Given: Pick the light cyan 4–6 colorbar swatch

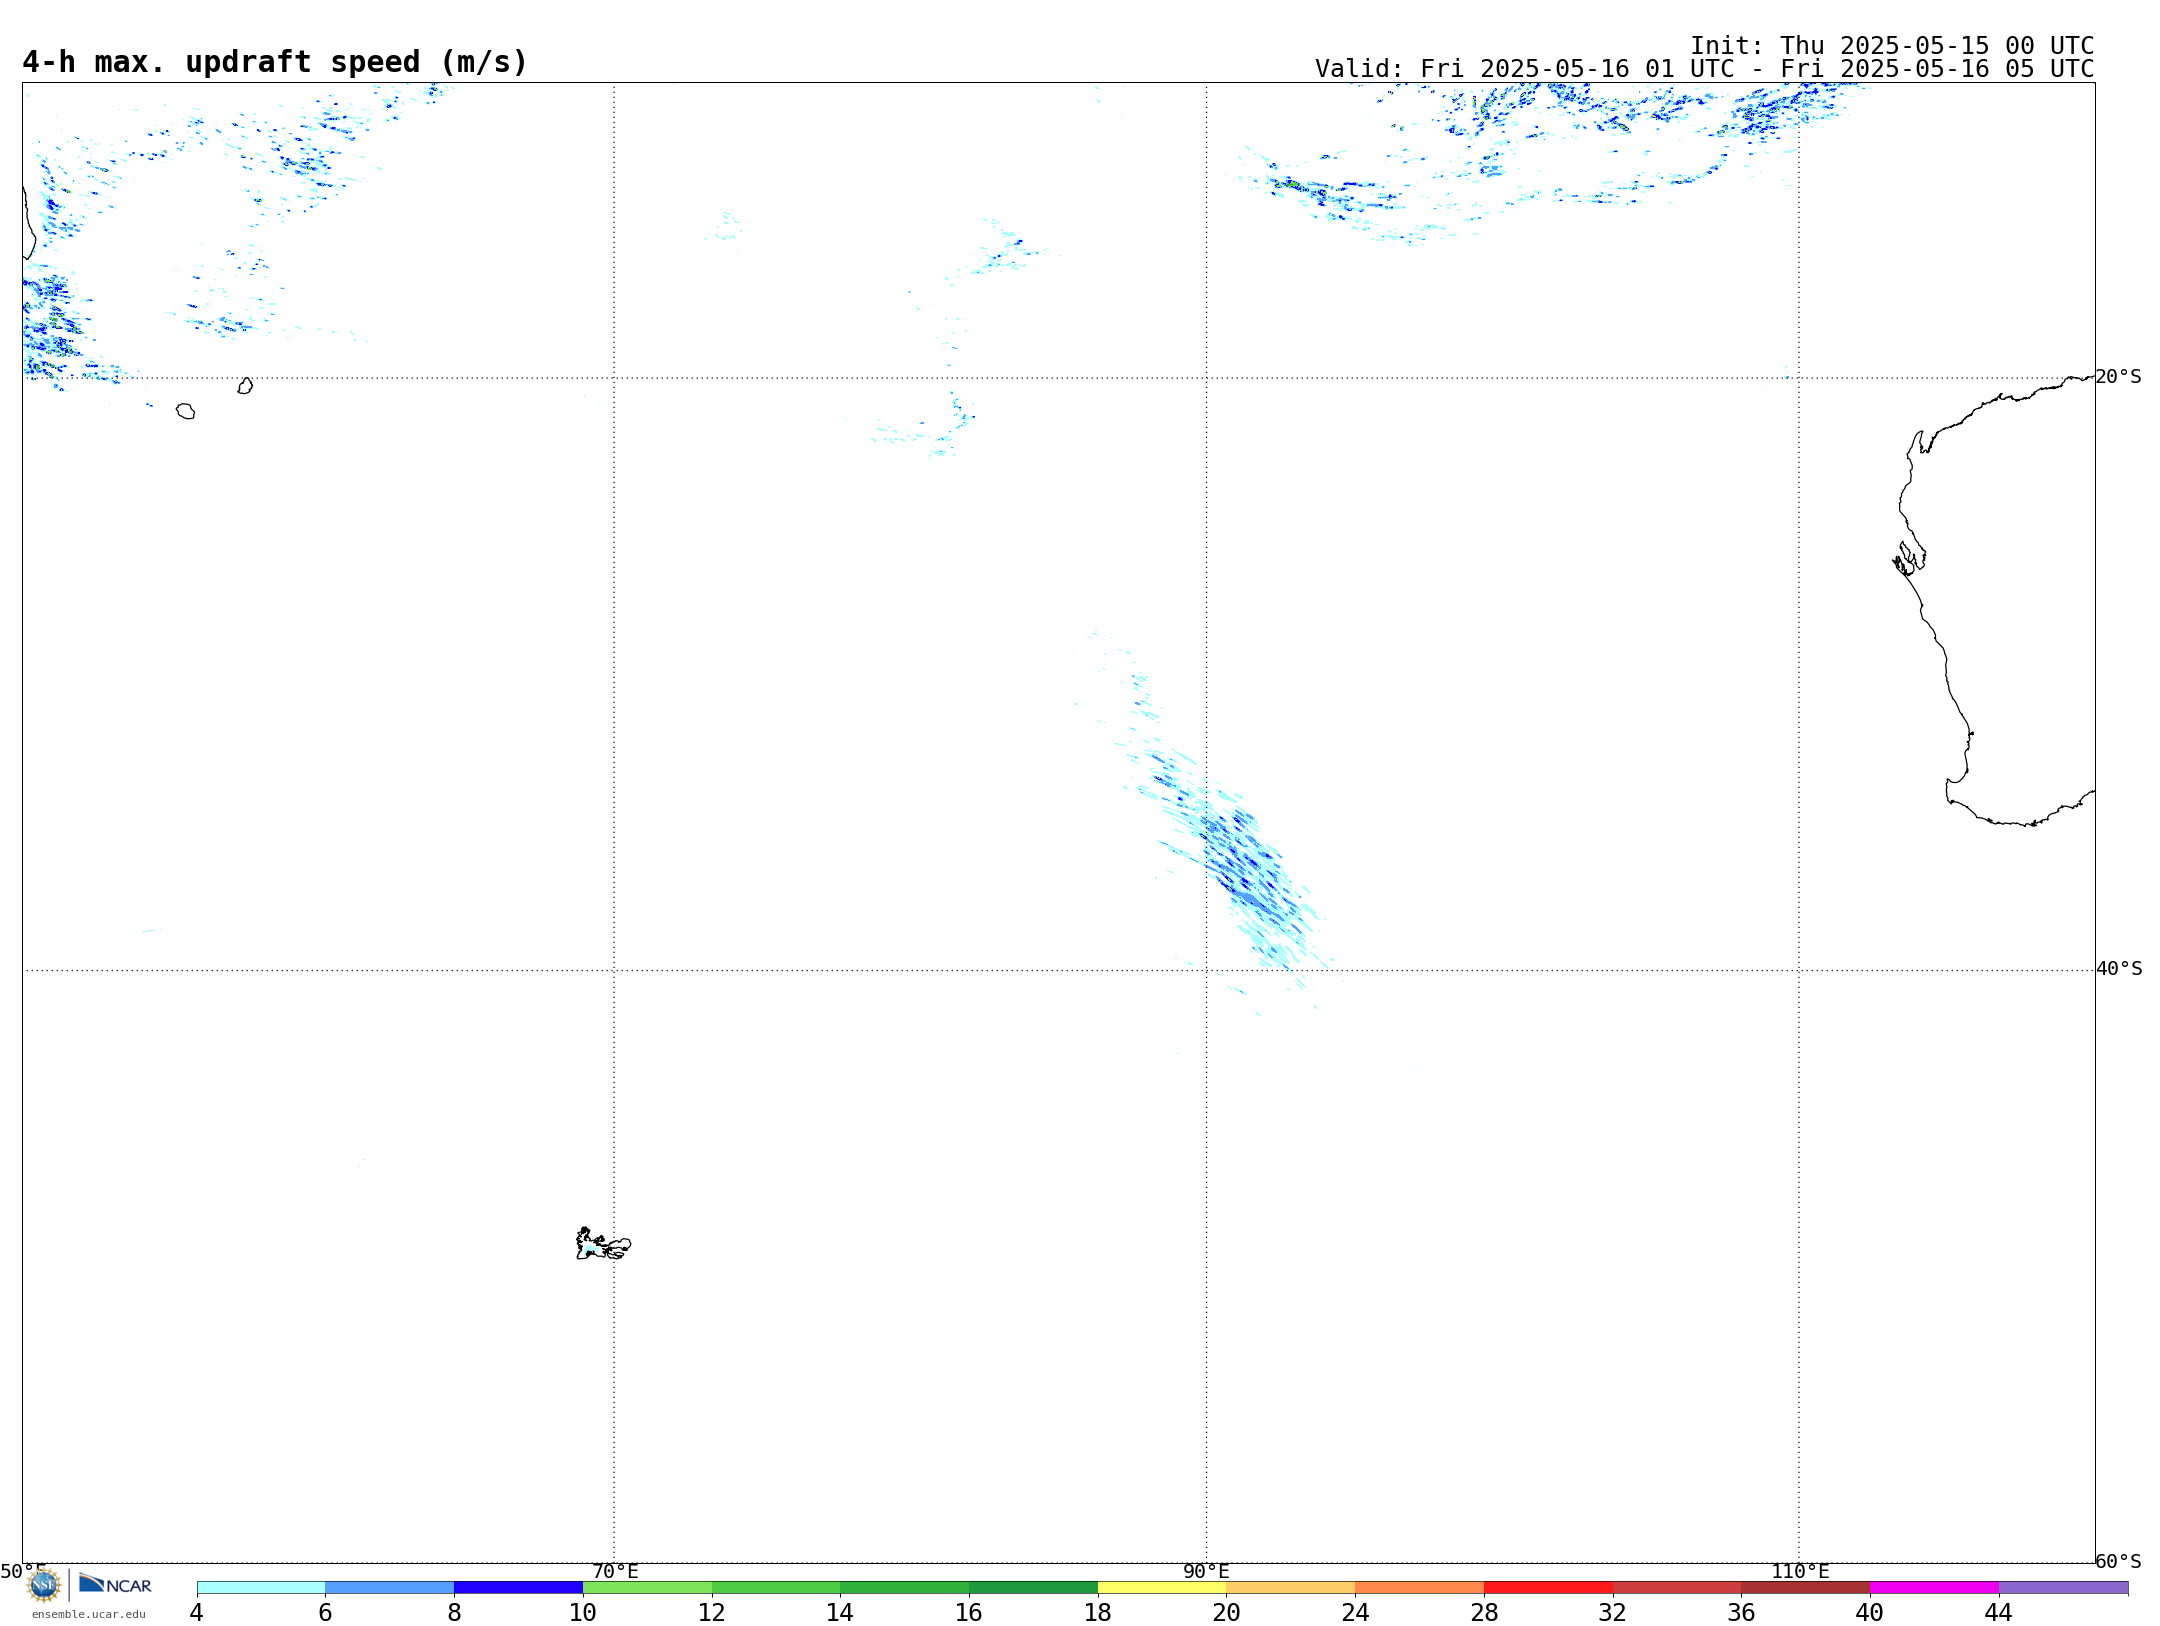Looking at the screenshot, I should (x=261, y=1587).
